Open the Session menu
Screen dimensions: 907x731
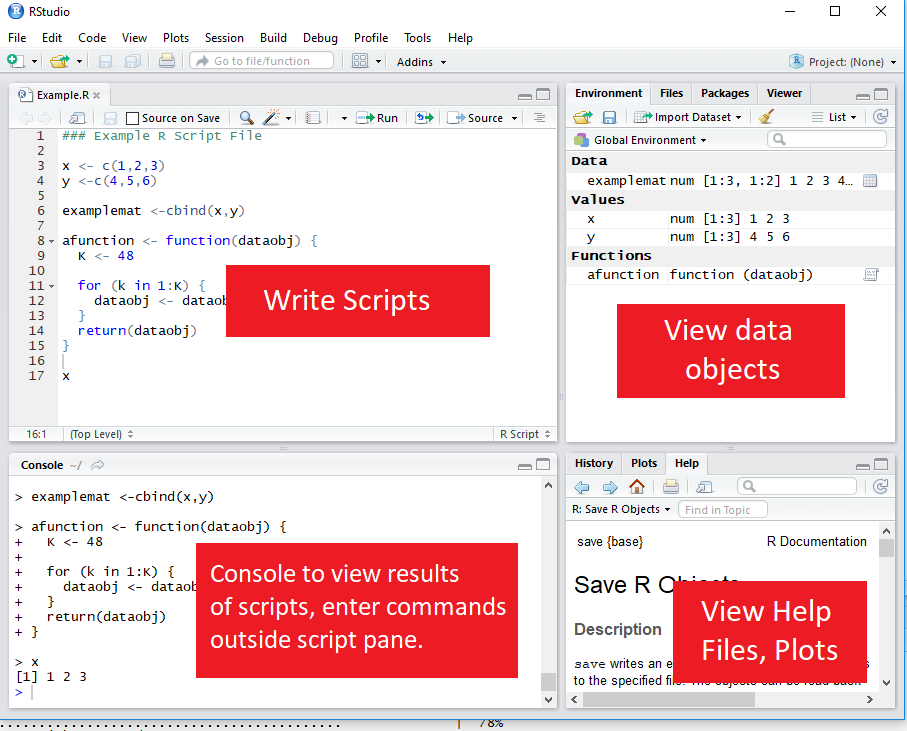tap(224, 38)
